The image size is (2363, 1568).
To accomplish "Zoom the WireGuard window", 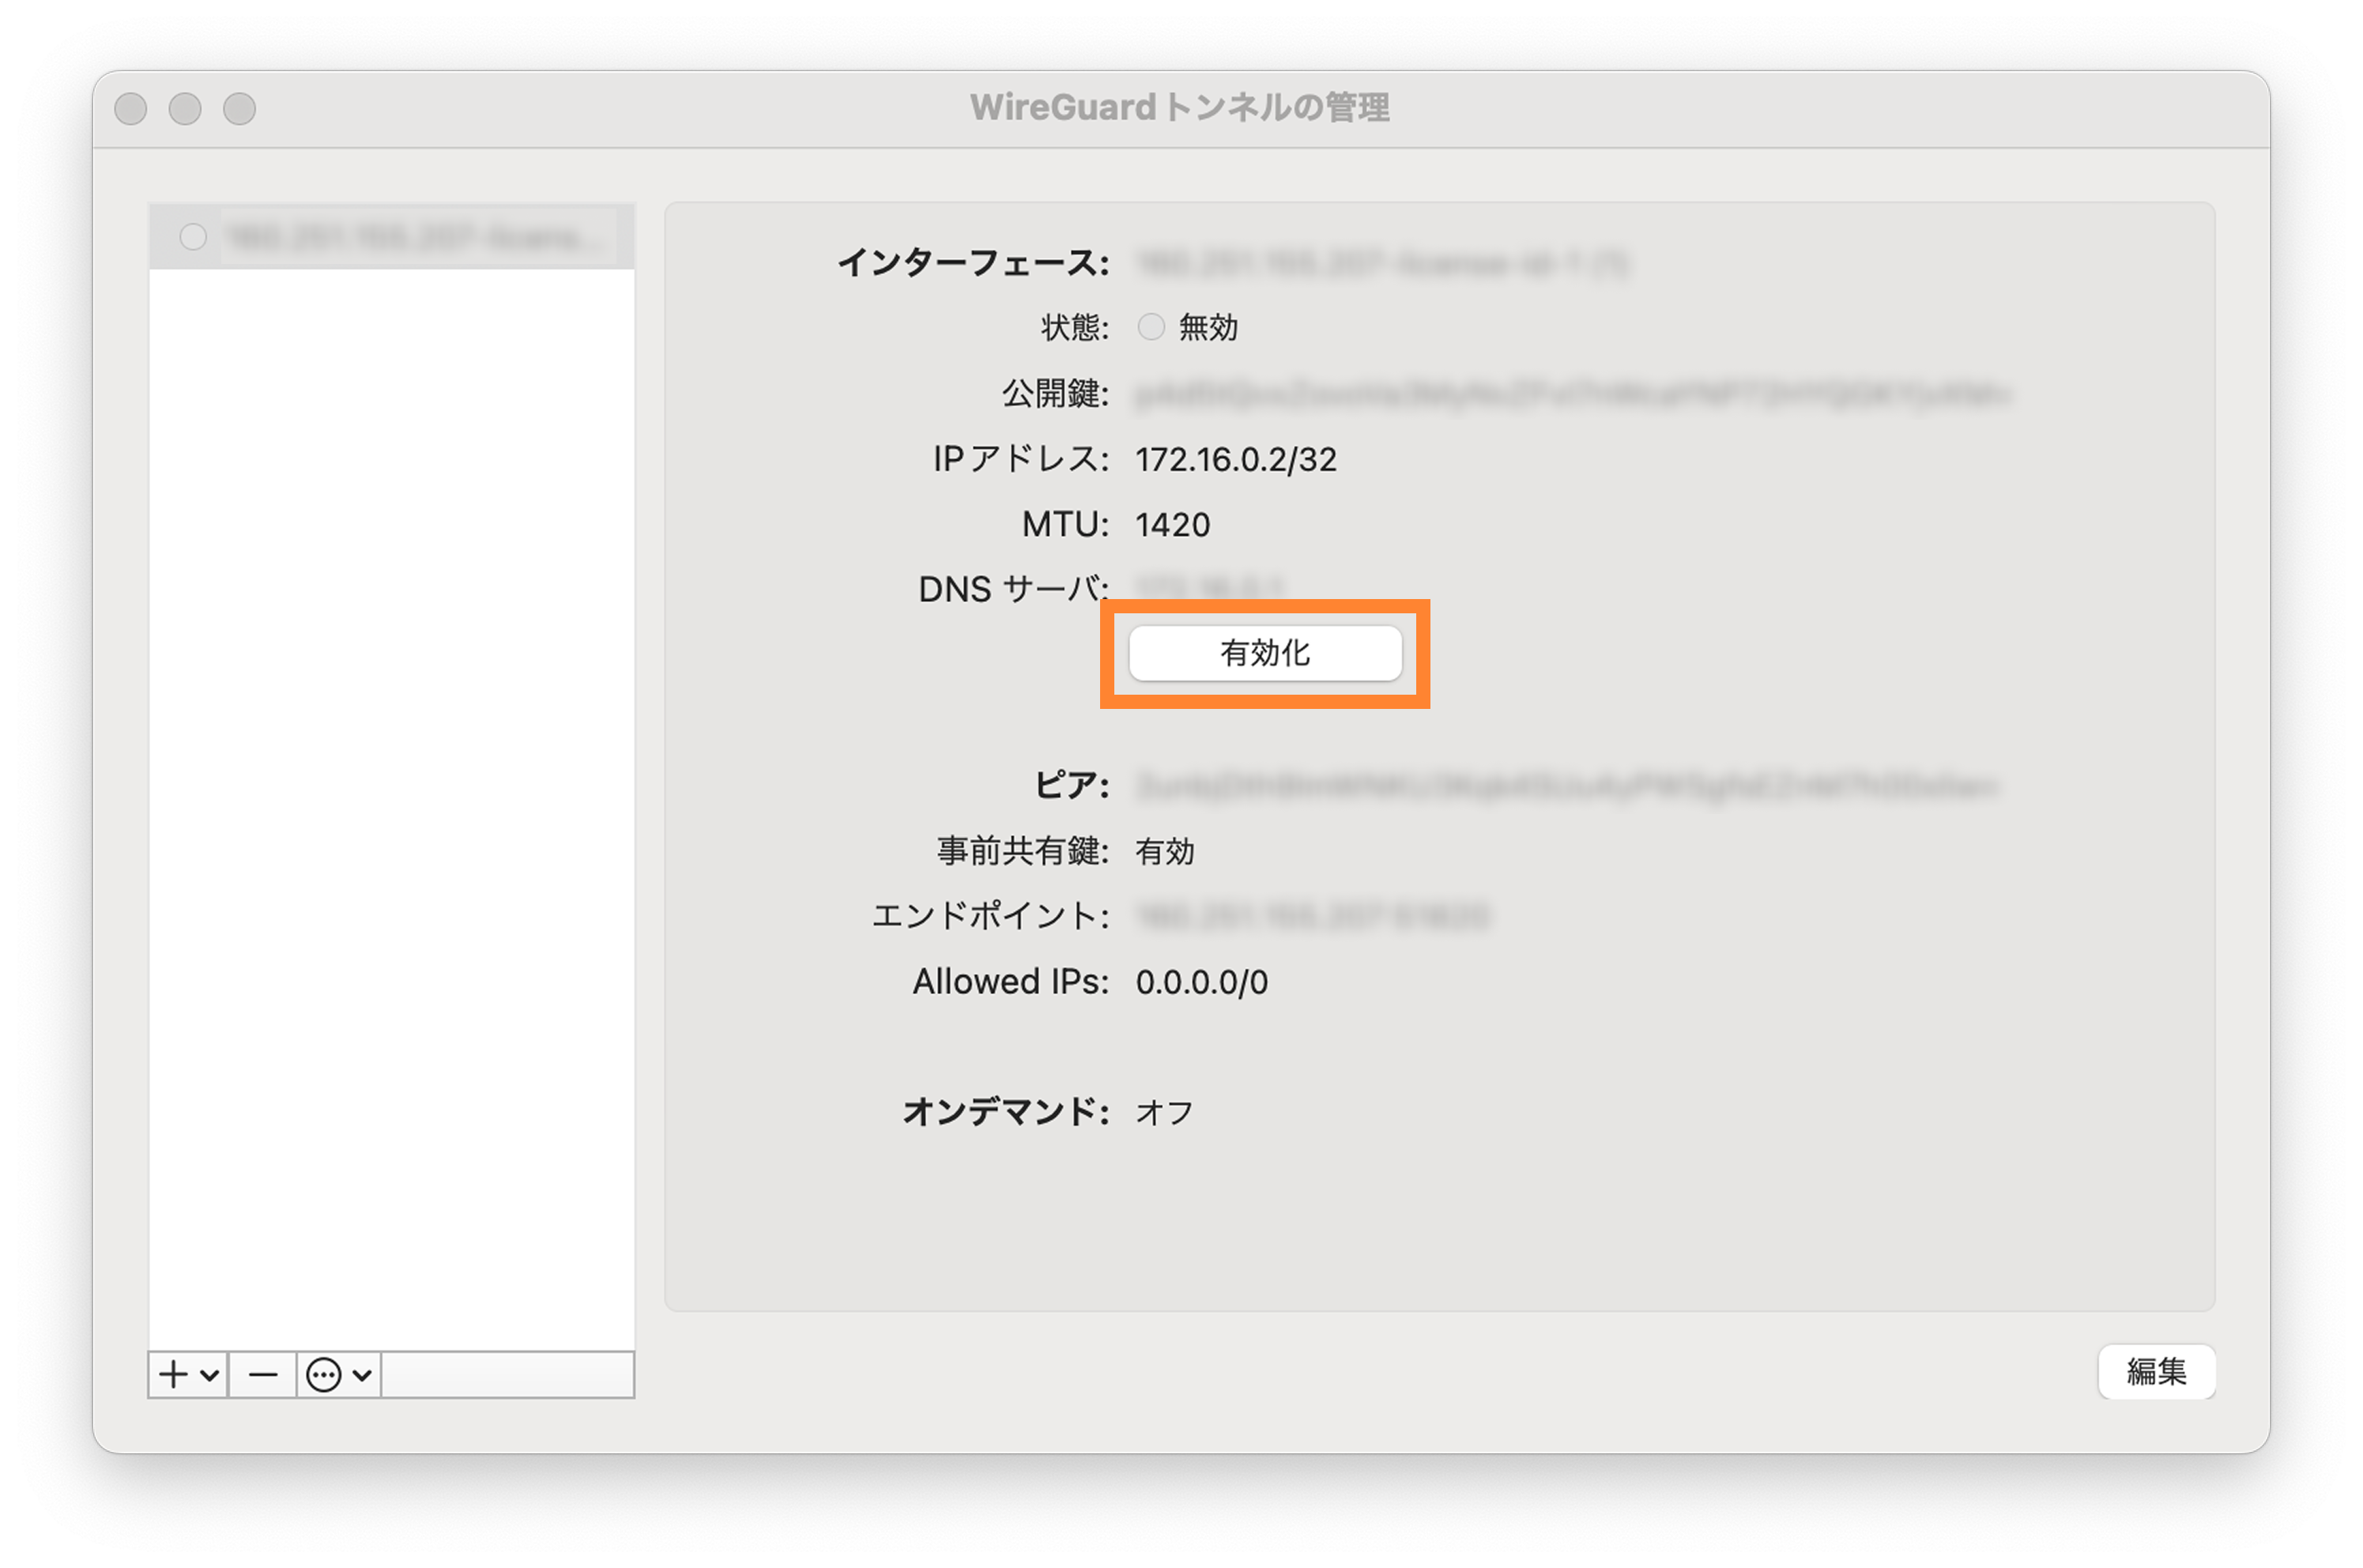I will tap(239, 108).
